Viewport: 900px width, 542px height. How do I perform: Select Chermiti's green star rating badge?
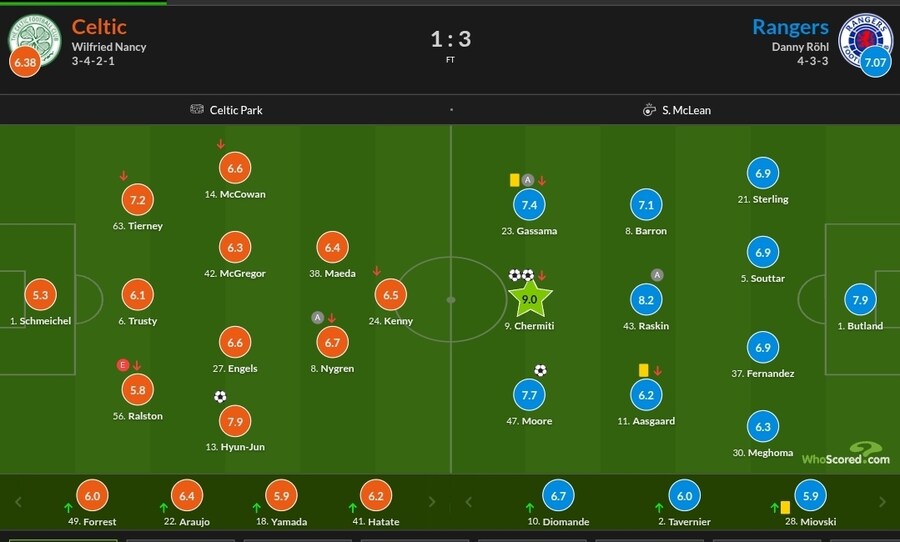[529, 298]
